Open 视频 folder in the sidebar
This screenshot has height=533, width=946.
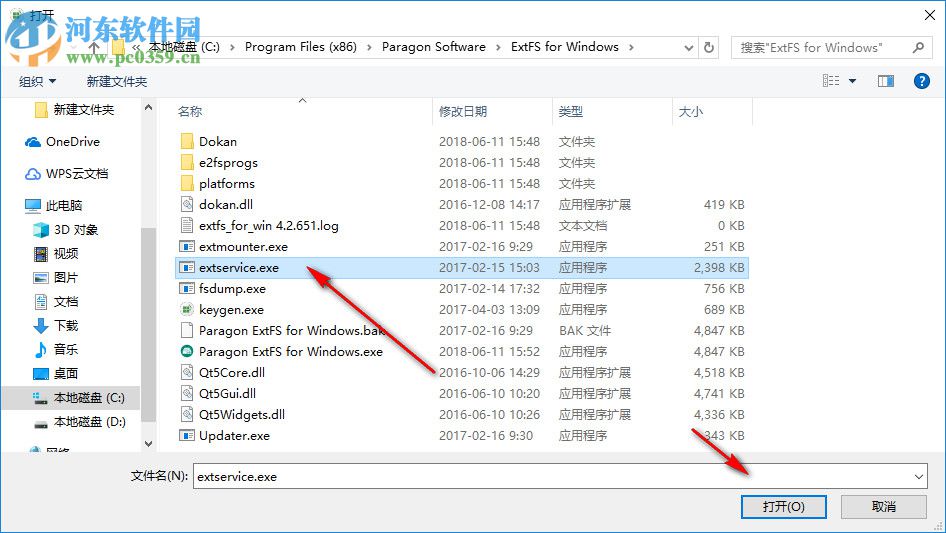click(x=56, y=254)
